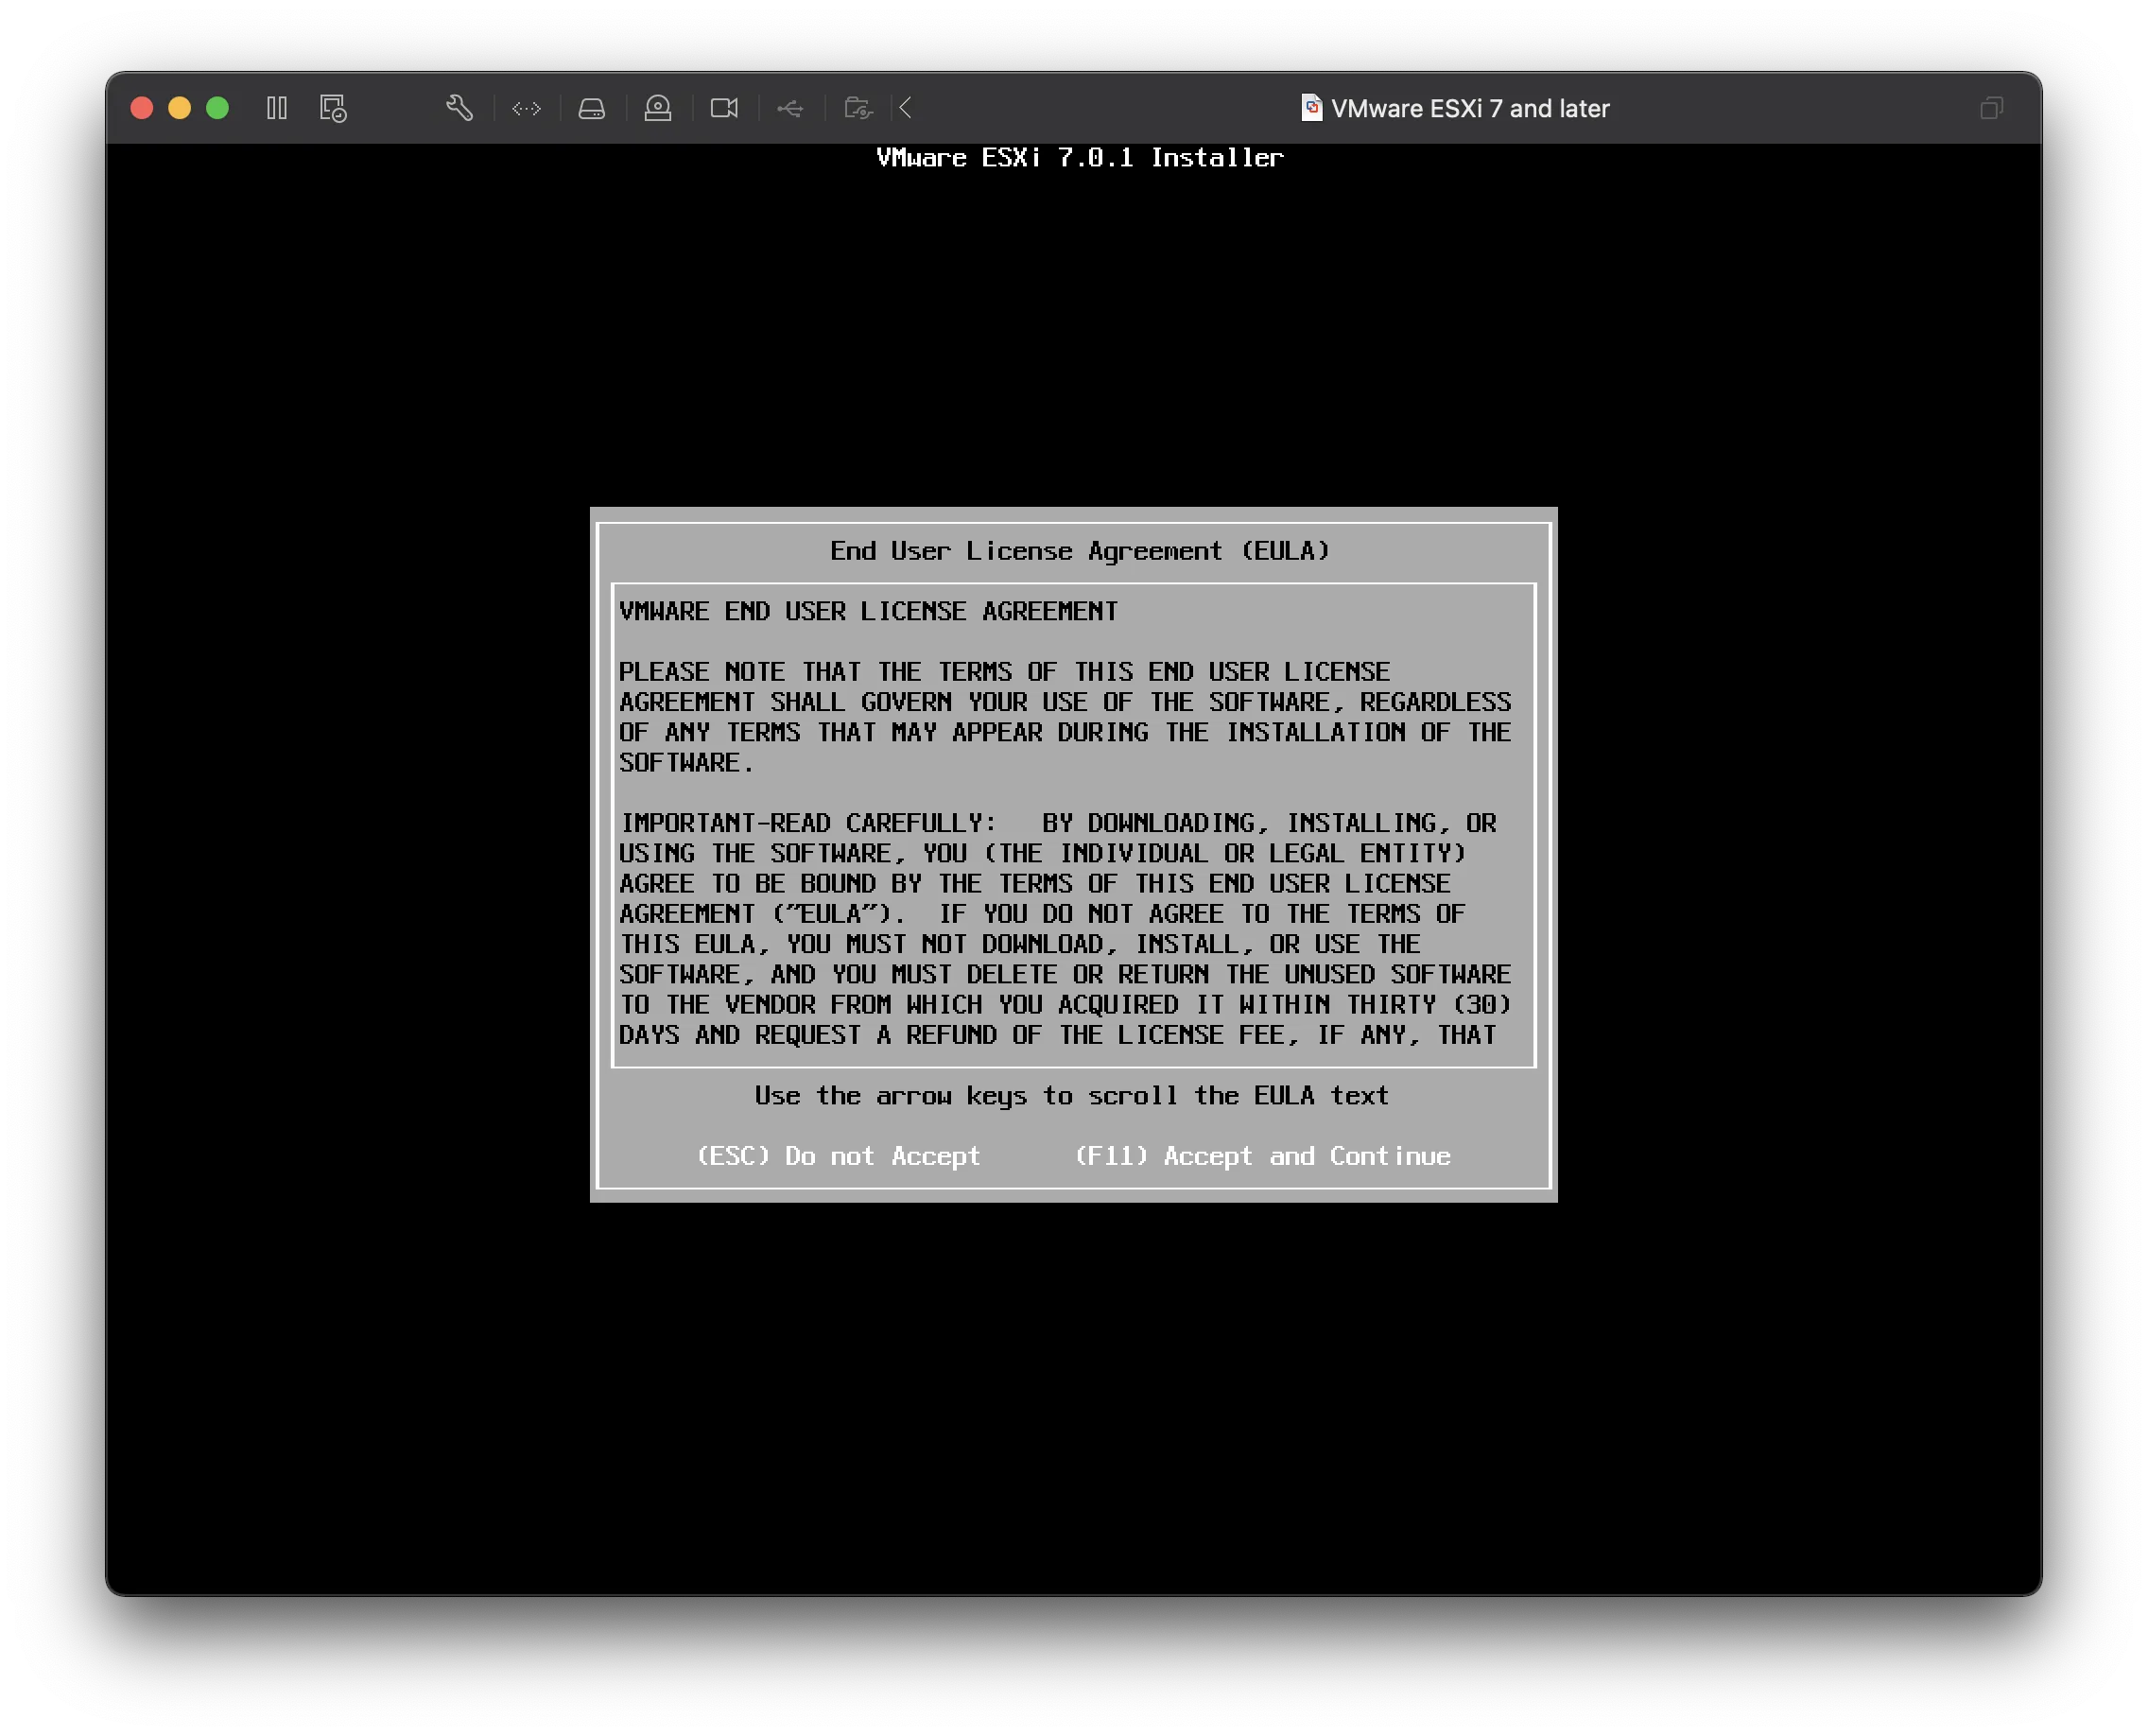Open the snapshots manager icon
The width and height of the screenshot is (2148, 1736).
[x=333, y=108]
